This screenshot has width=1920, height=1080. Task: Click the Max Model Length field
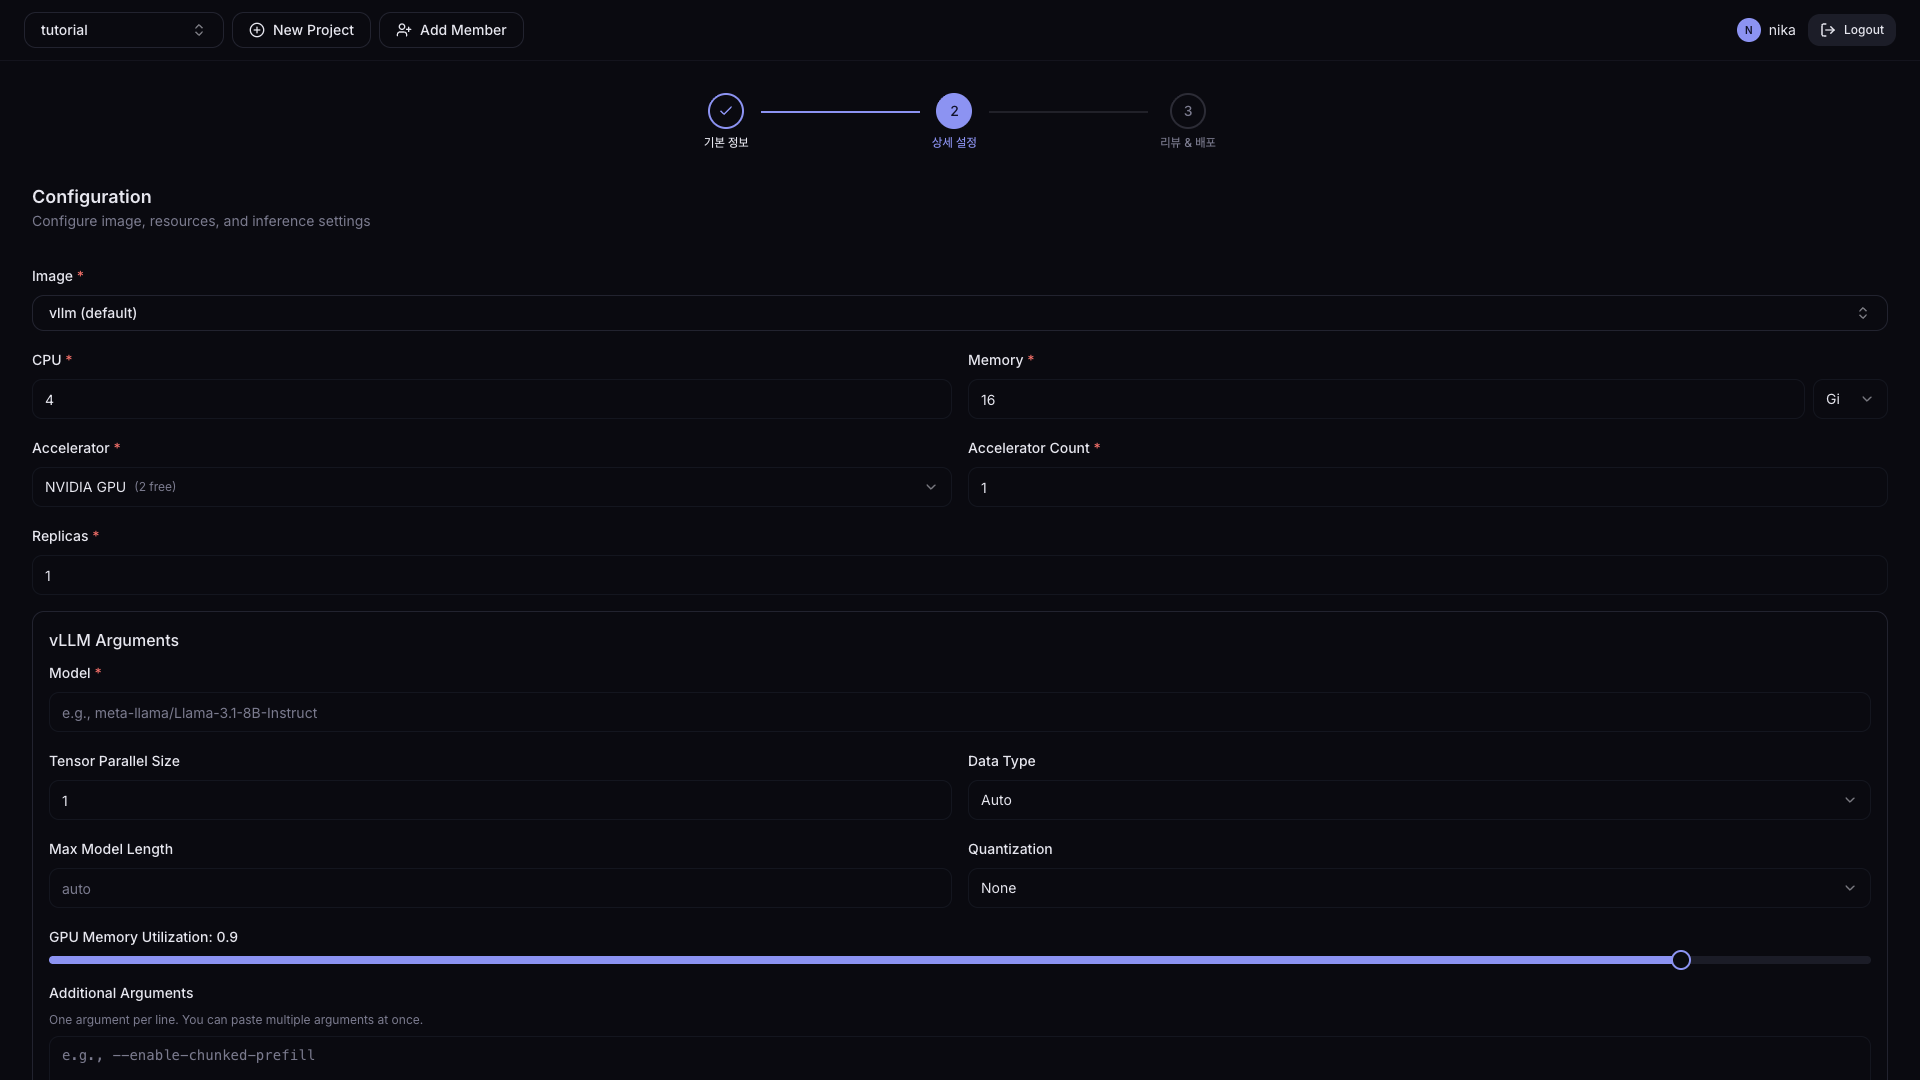click(500, 888)
